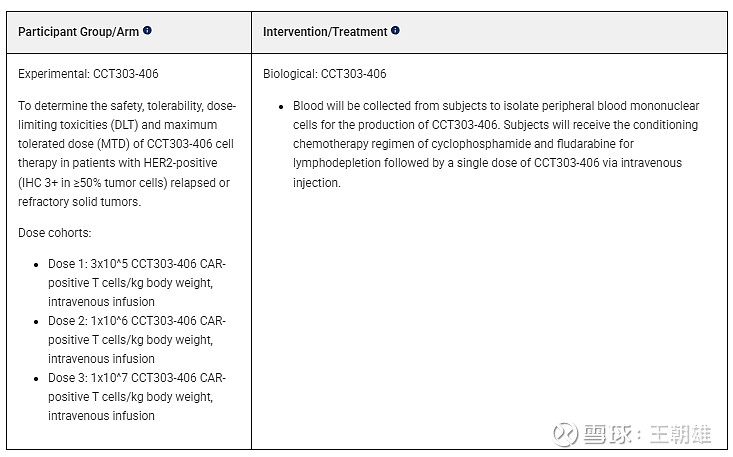Click info icon beside Intervention/Treatment

click(x=395, y=31)
